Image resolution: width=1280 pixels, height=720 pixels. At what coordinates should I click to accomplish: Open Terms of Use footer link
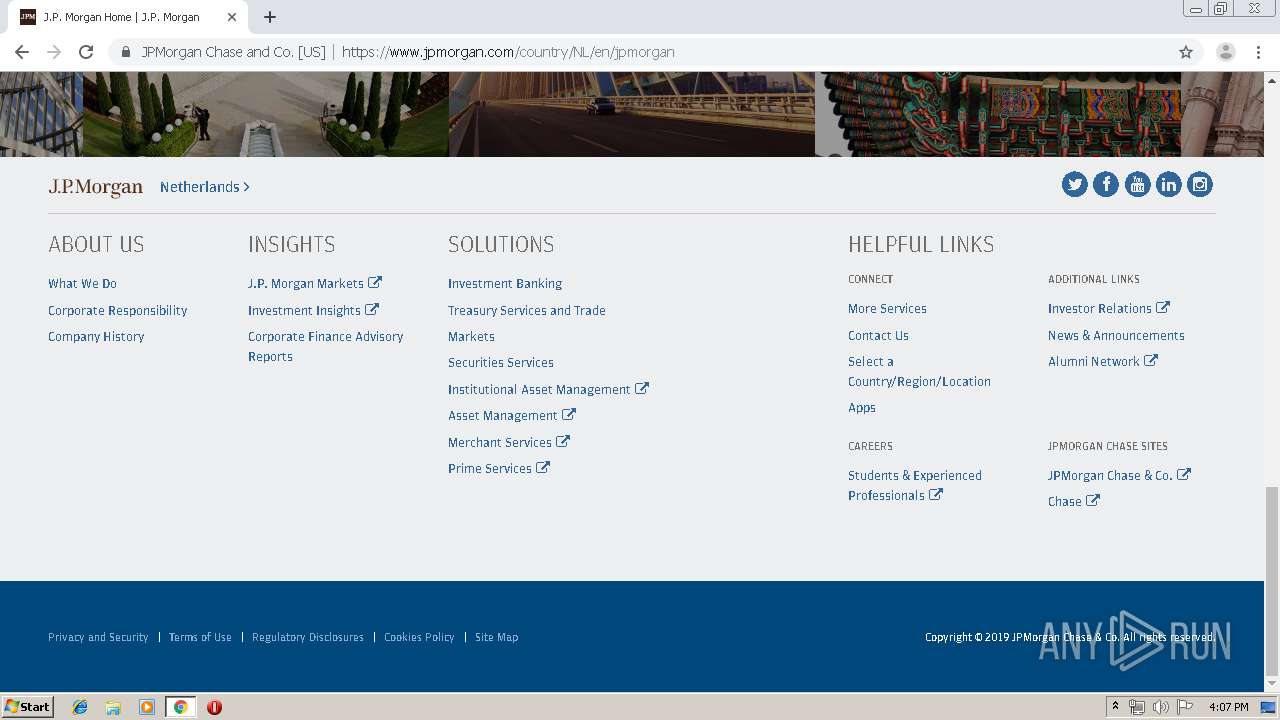[x=200, y=637]
